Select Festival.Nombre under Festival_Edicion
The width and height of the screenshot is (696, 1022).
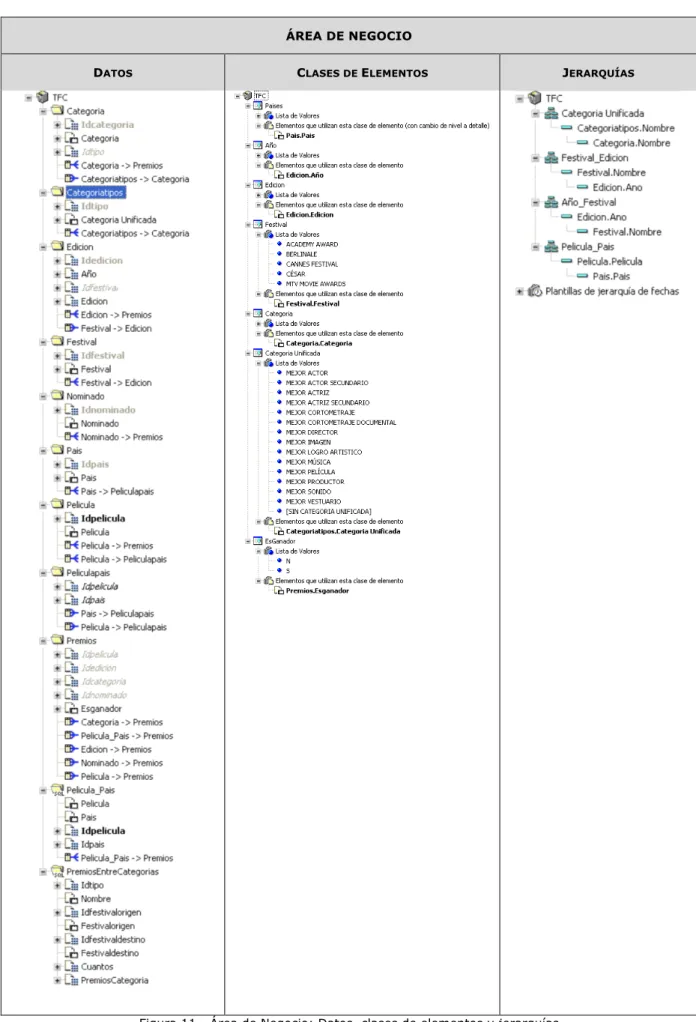point(611,172)
